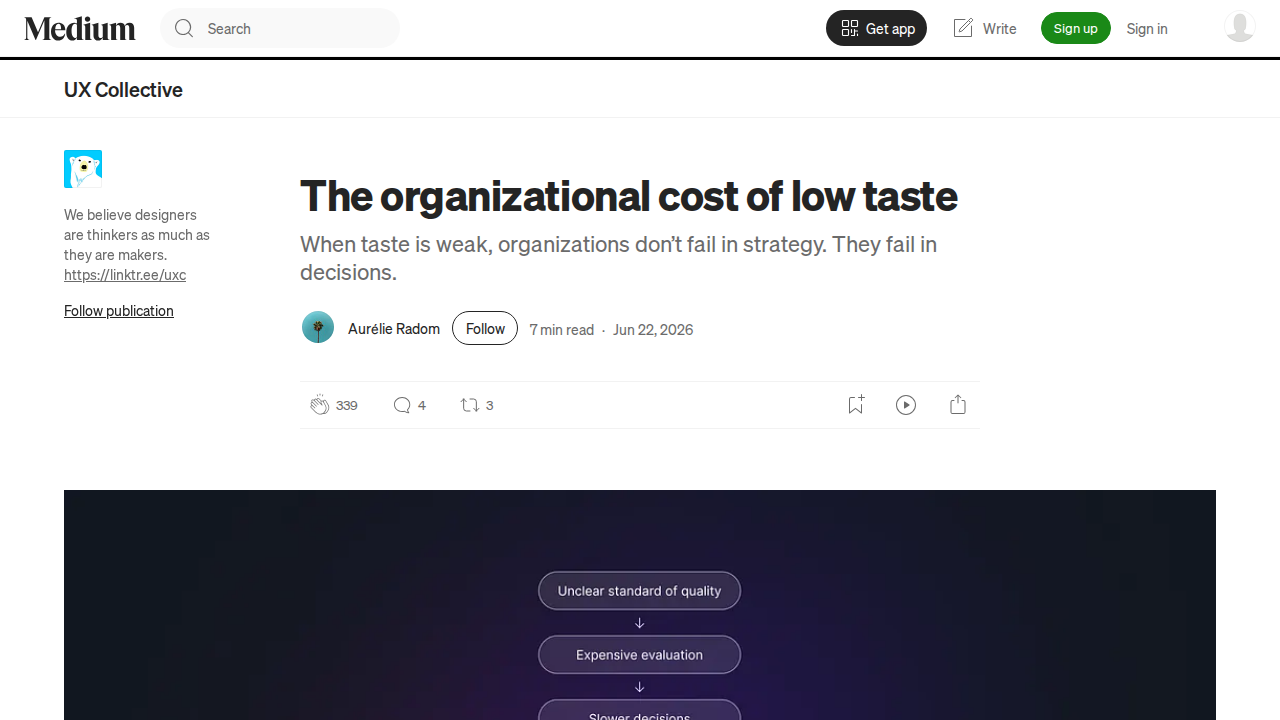Open the share icon menu
This screenshot has width=1280, height=720.
pos(958,404)
